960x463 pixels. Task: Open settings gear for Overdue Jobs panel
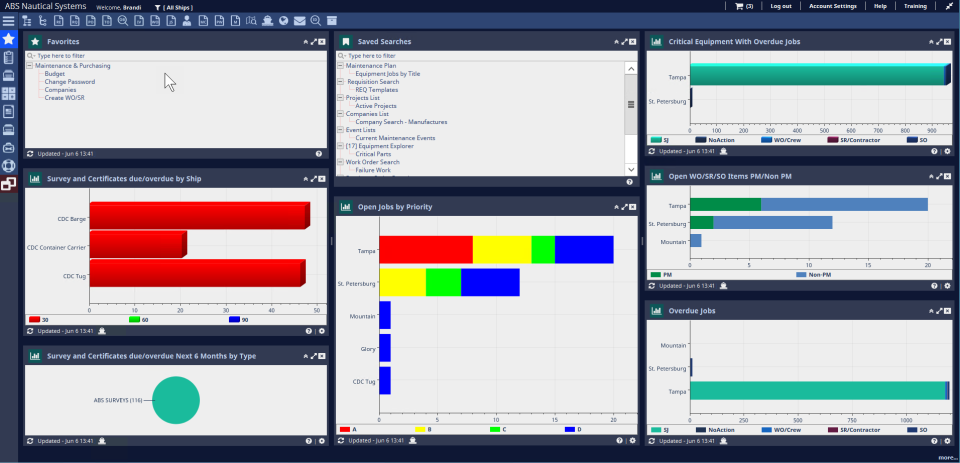947,440
